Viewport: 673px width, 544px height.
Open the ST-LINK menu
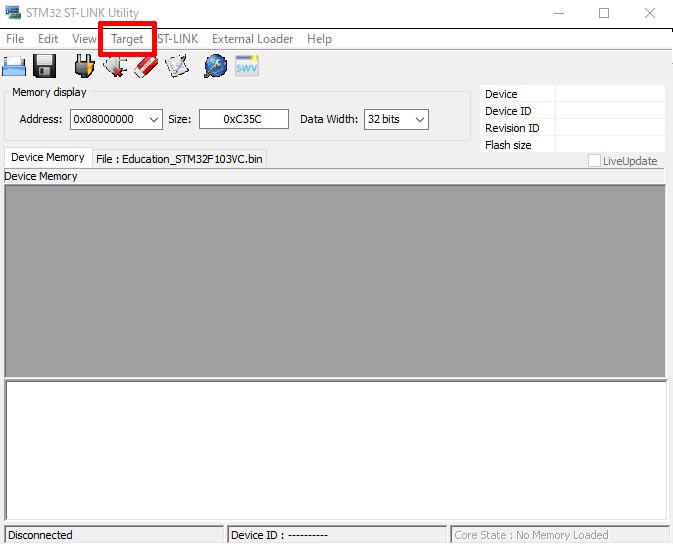tap(178, 39)
